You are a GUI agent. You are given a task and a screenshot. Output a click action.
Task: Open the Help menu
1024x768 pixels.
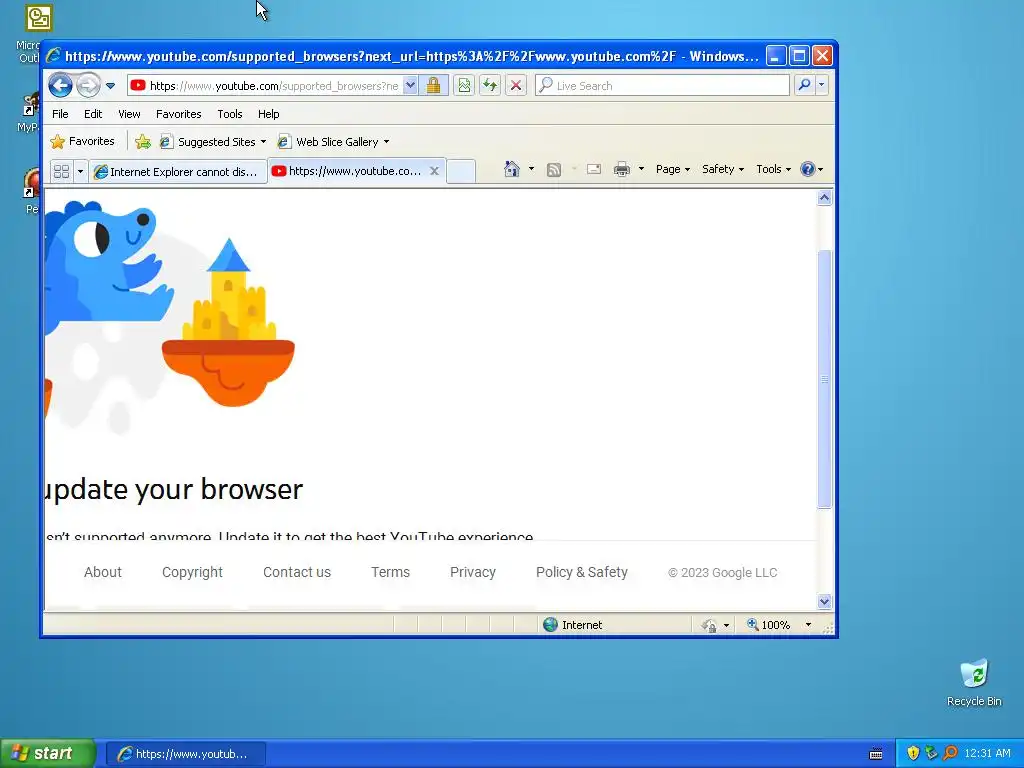tap(268, 114)
